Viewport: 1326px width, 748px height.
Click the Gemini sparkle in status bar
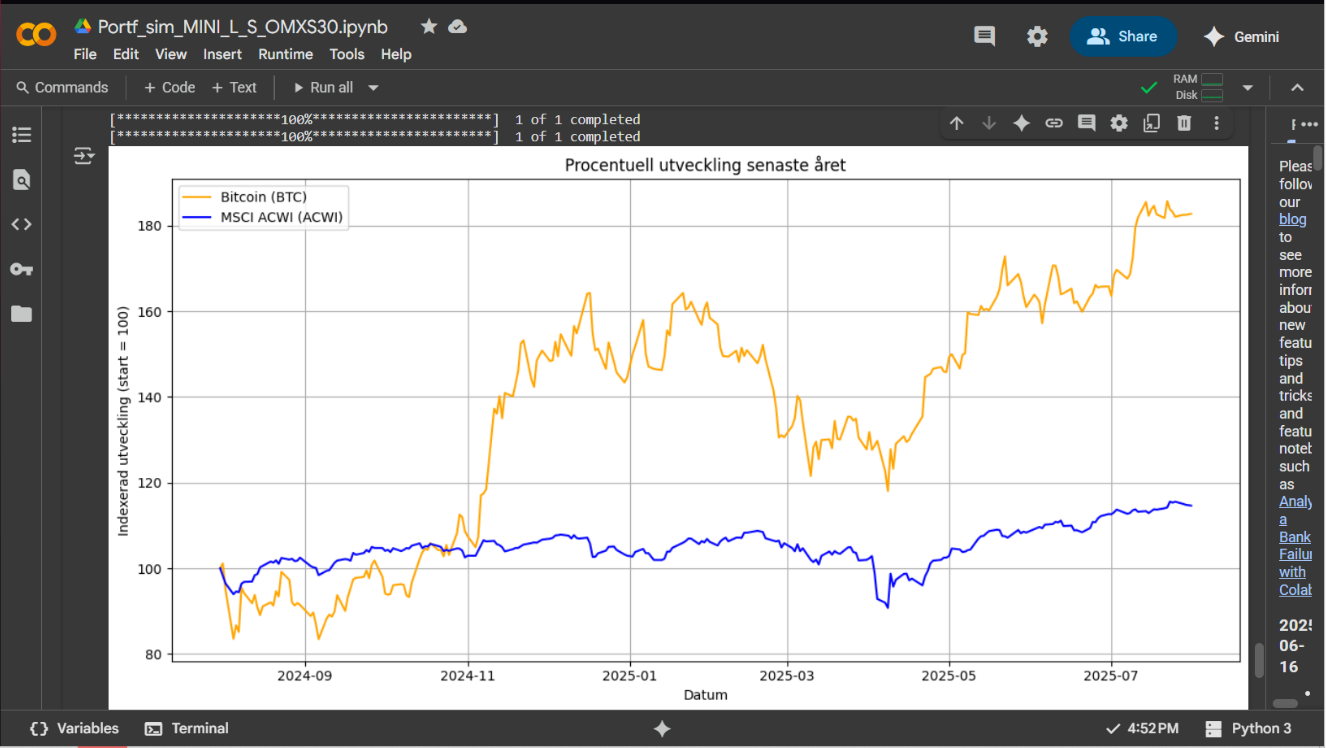662,729
